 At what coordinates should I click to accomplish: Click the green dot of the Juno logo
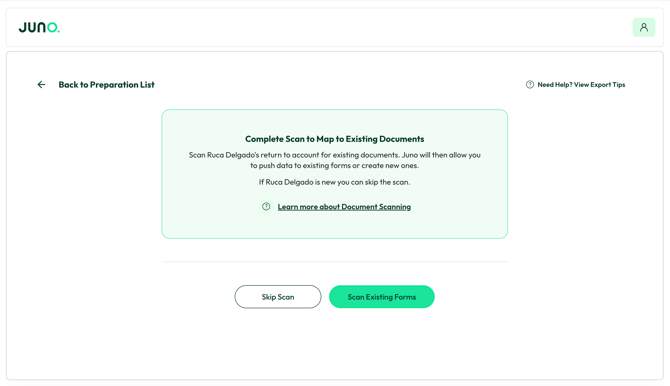point(58,31)
